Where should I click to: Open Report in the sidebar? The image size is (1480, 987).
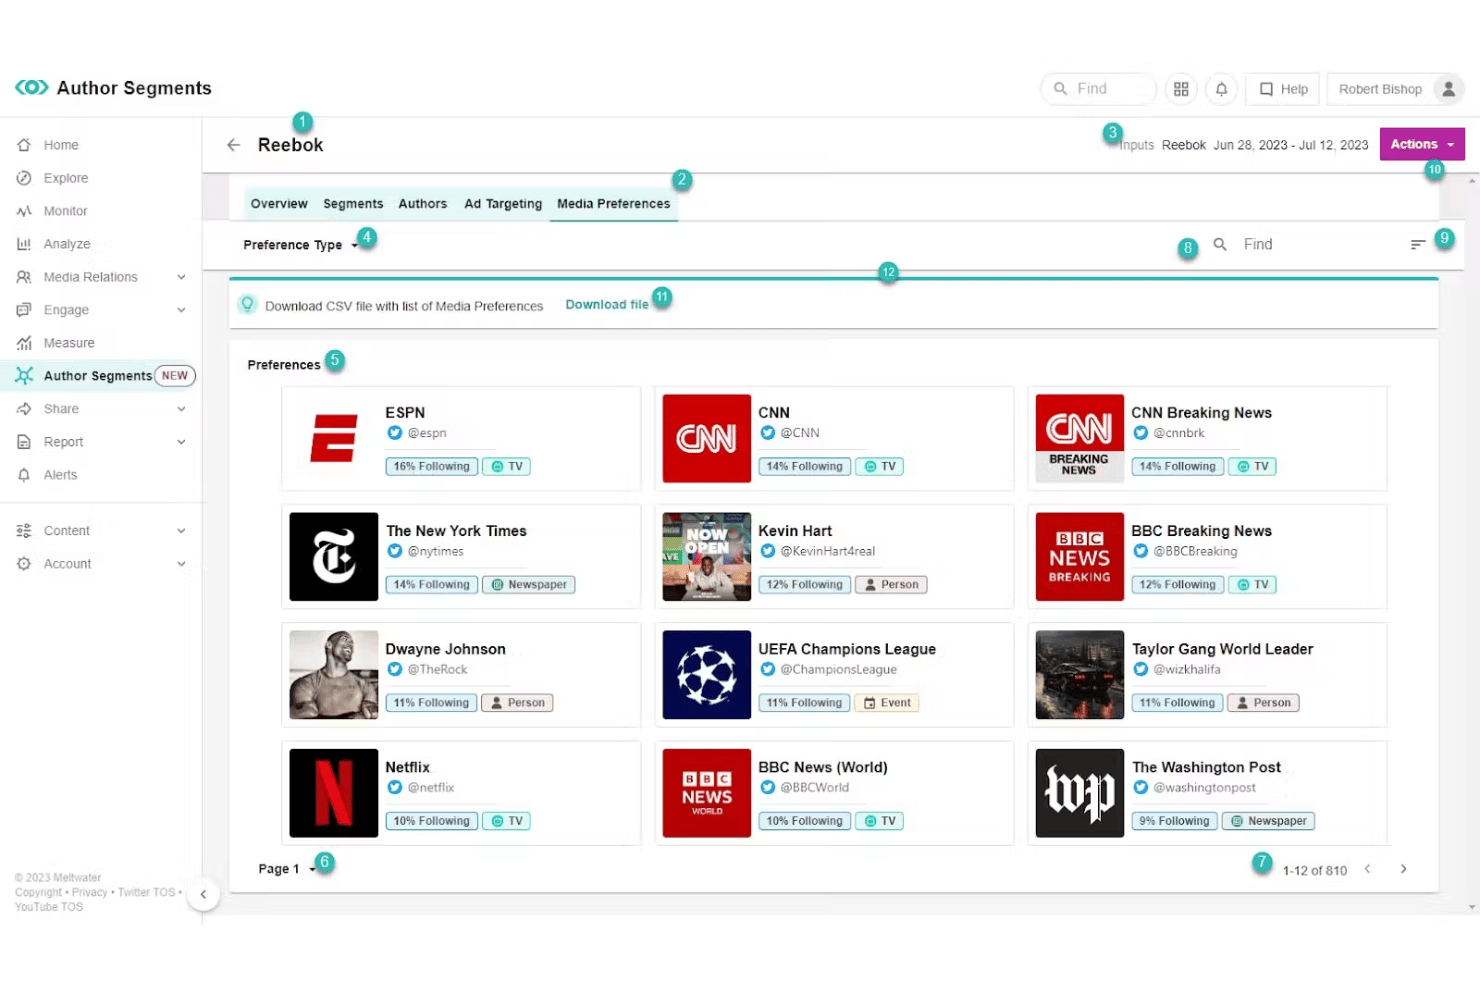pos(63,442)
